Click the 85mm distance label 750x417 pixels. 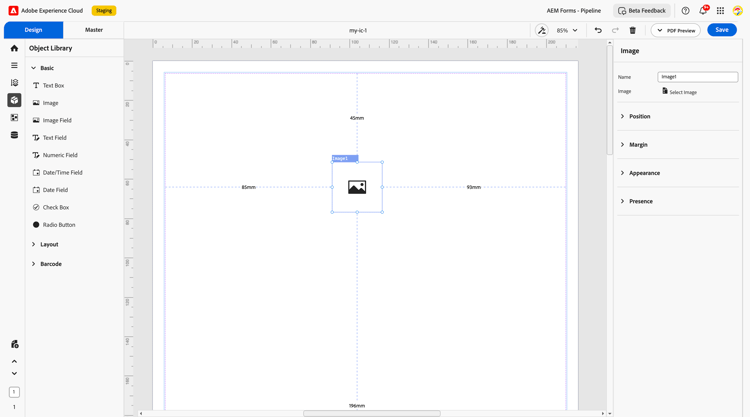(249, 187)
